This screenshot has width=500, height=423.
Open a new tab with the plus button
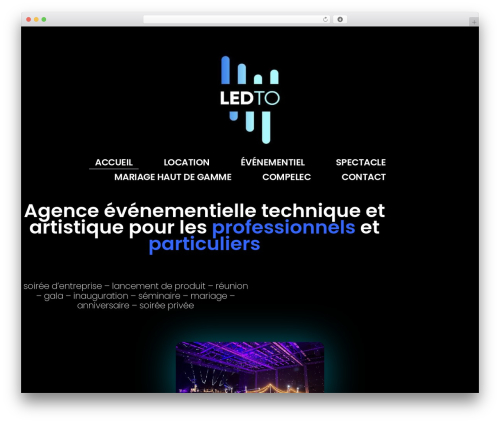[474, 22]
